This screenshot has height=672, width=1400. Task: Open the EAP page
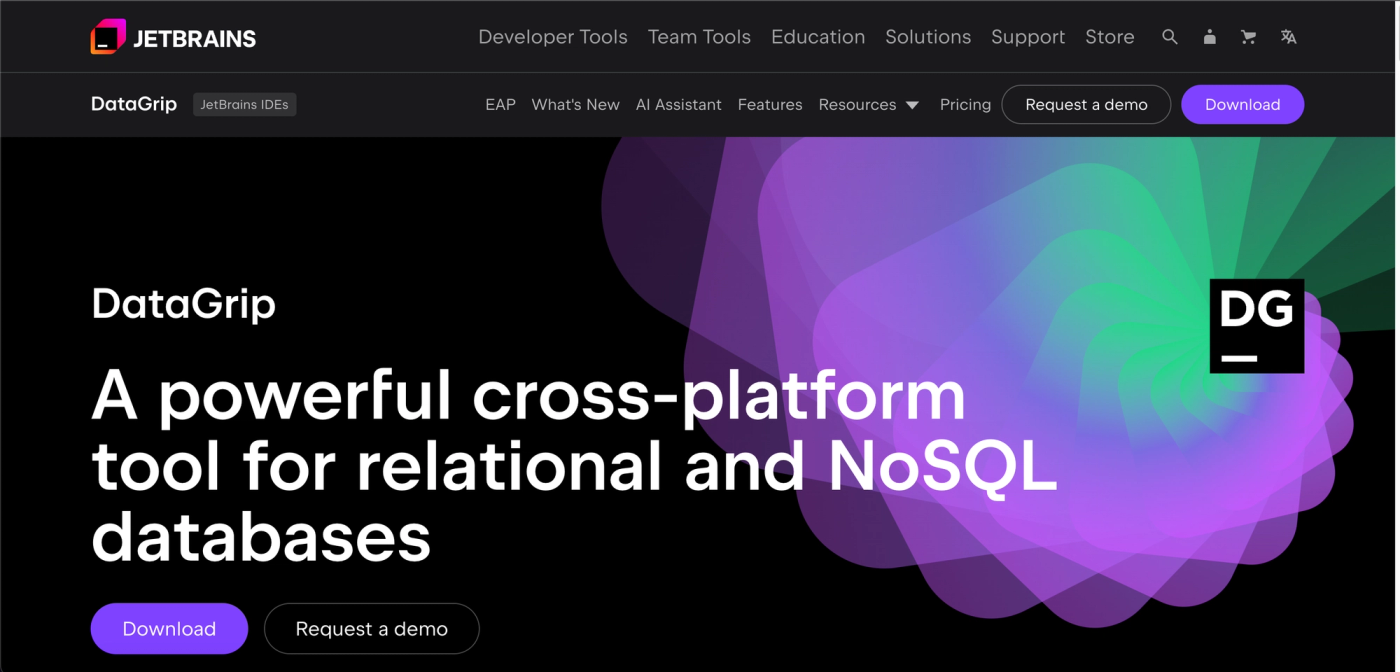click(500, 104)
